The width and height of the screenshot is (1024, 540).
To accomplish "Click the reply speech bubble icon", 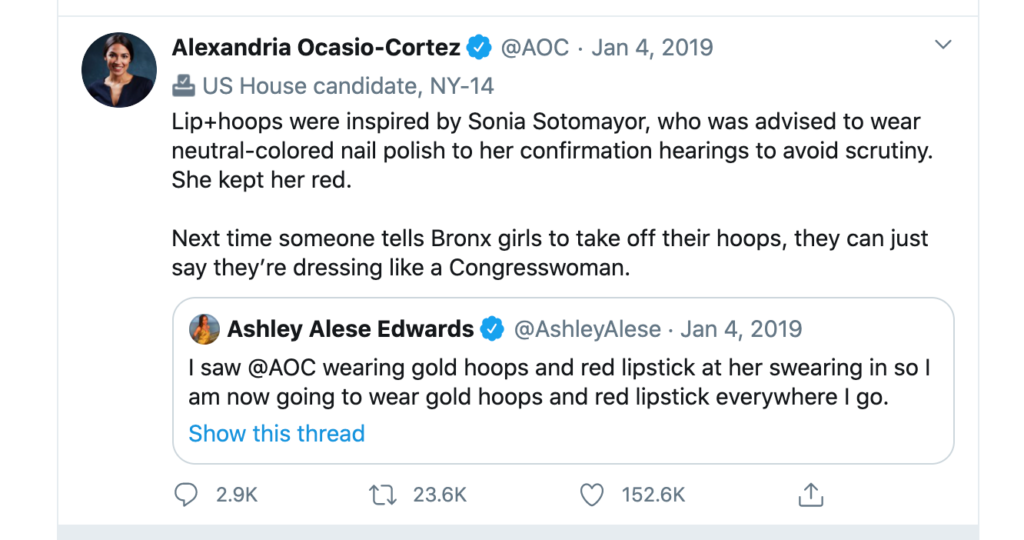I will (x=187, y=494).
